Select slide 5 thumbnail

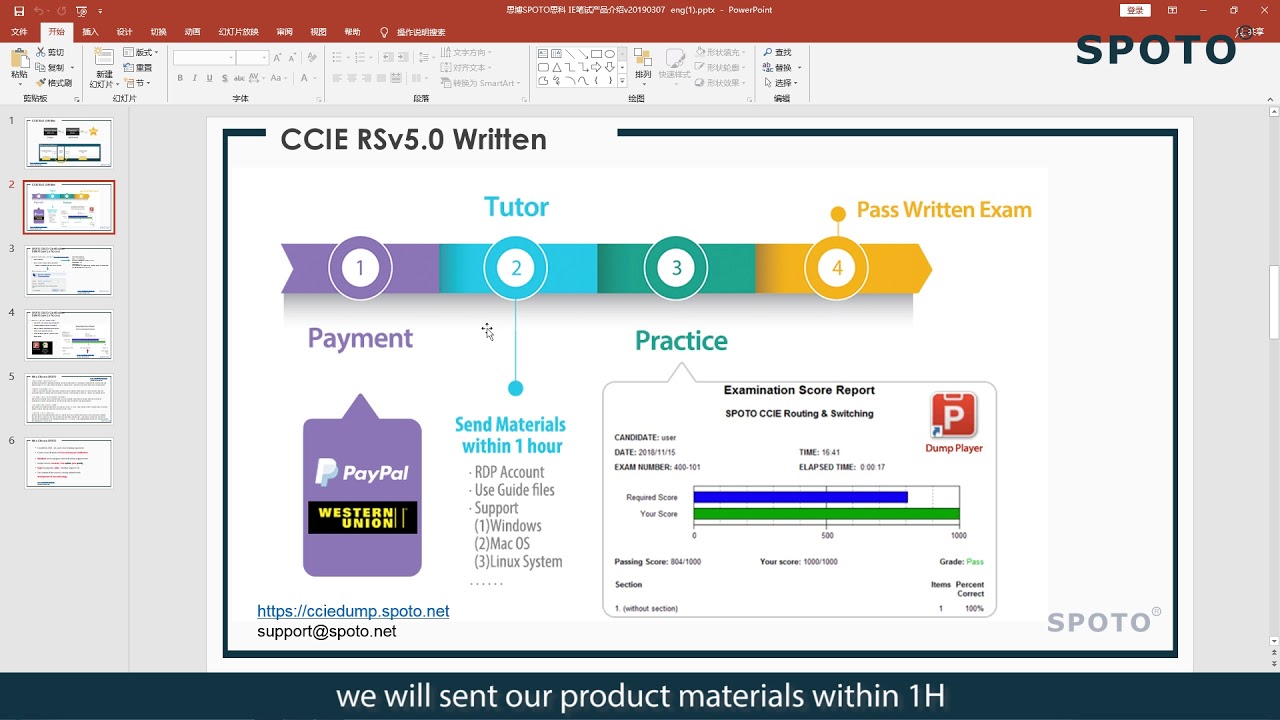click(x=69, y=399)
